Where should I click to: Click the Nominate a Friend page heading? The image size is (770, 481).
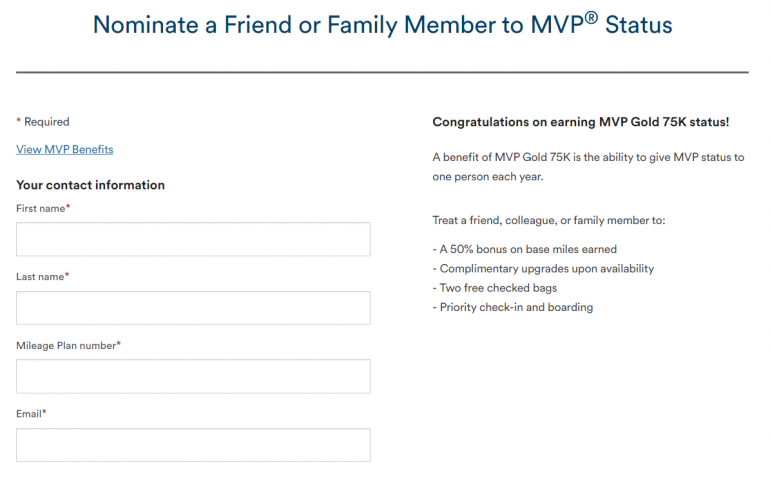coord(383,25)
